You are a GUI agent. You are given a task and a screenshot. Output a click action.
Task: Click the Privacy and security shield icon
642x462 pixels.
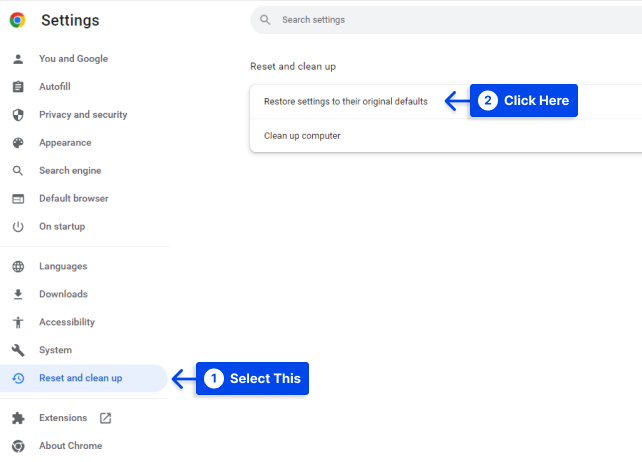click(x=18, y=115)
